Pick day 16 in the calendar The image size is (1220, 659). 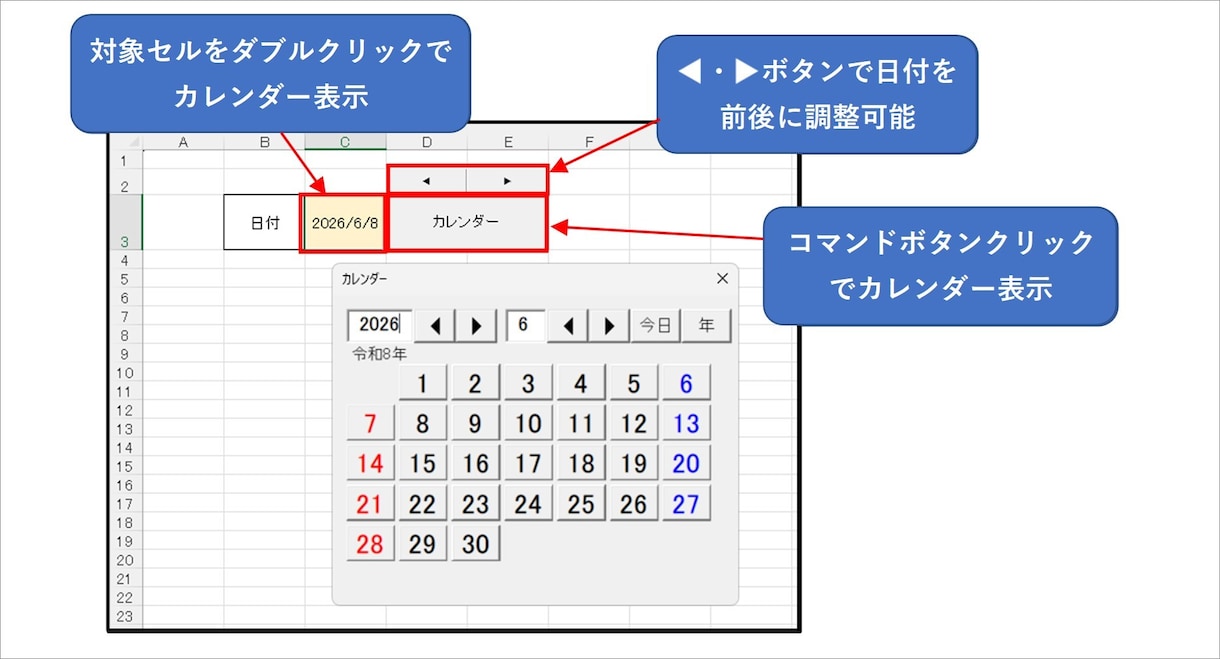click(476, 463)
